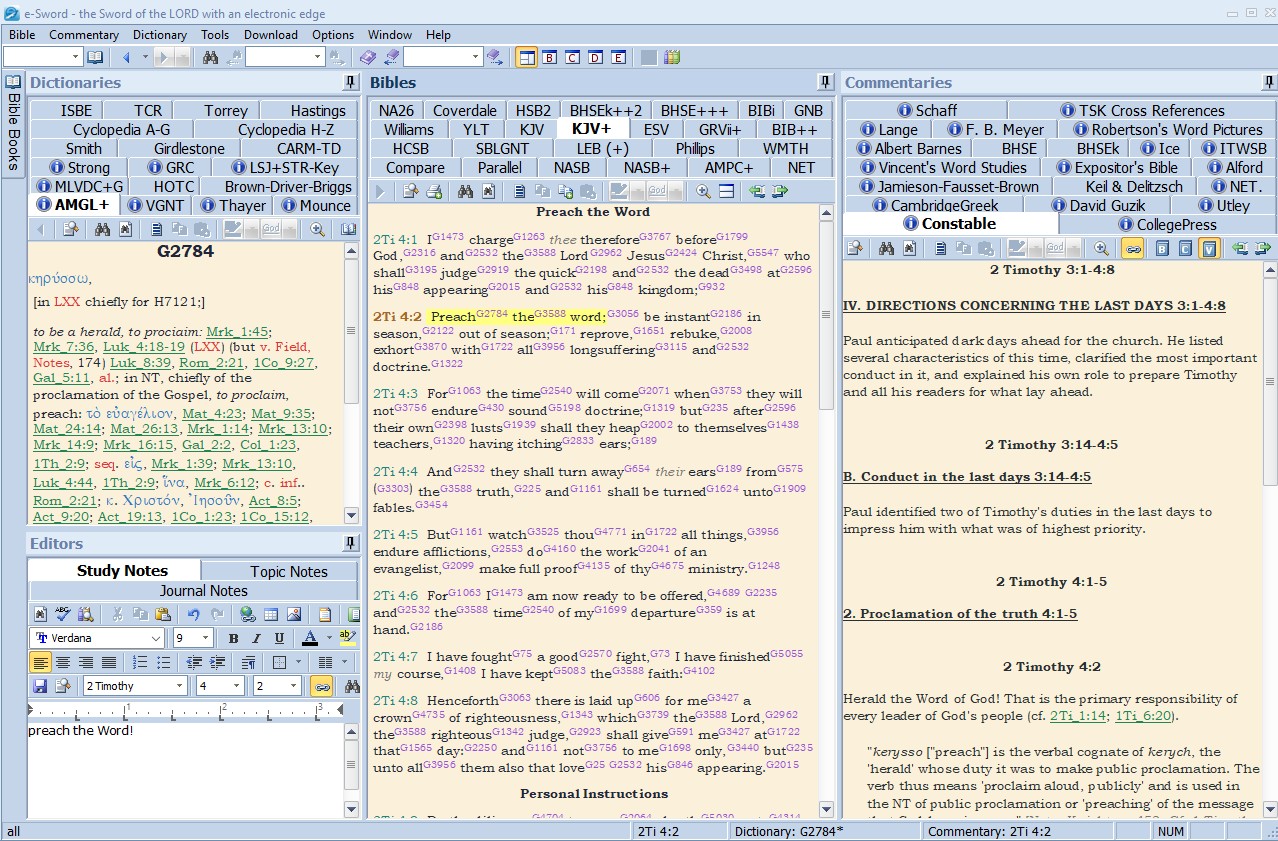
Task: Switch to the ESV Bible tab
Action: click(x=656, y=129)
